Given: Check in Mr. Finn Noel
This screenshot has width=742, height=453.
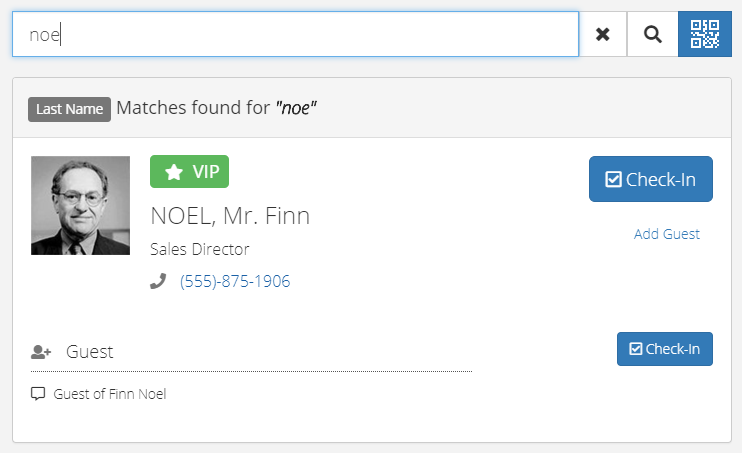Looking at the screenshot, I should (651, 179).
